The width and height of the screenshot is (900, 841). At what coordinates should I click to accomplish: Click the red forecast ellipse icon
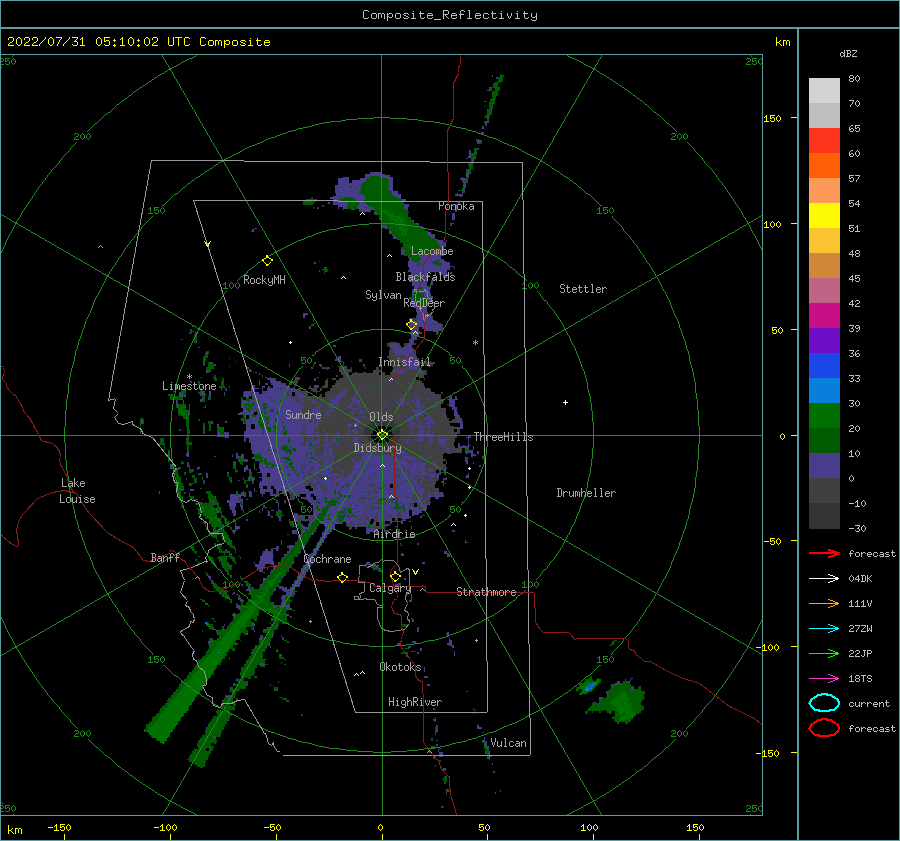click(824, 728)
